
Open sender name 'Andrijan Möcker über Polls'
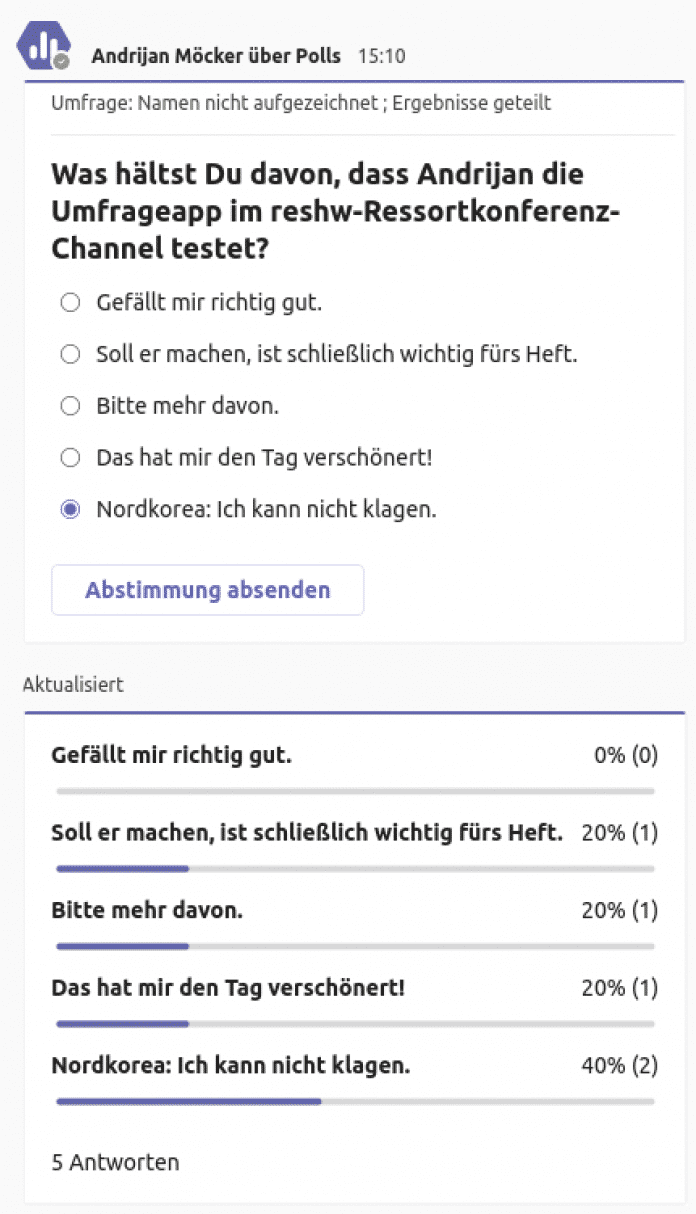click(x=216, y=56)
